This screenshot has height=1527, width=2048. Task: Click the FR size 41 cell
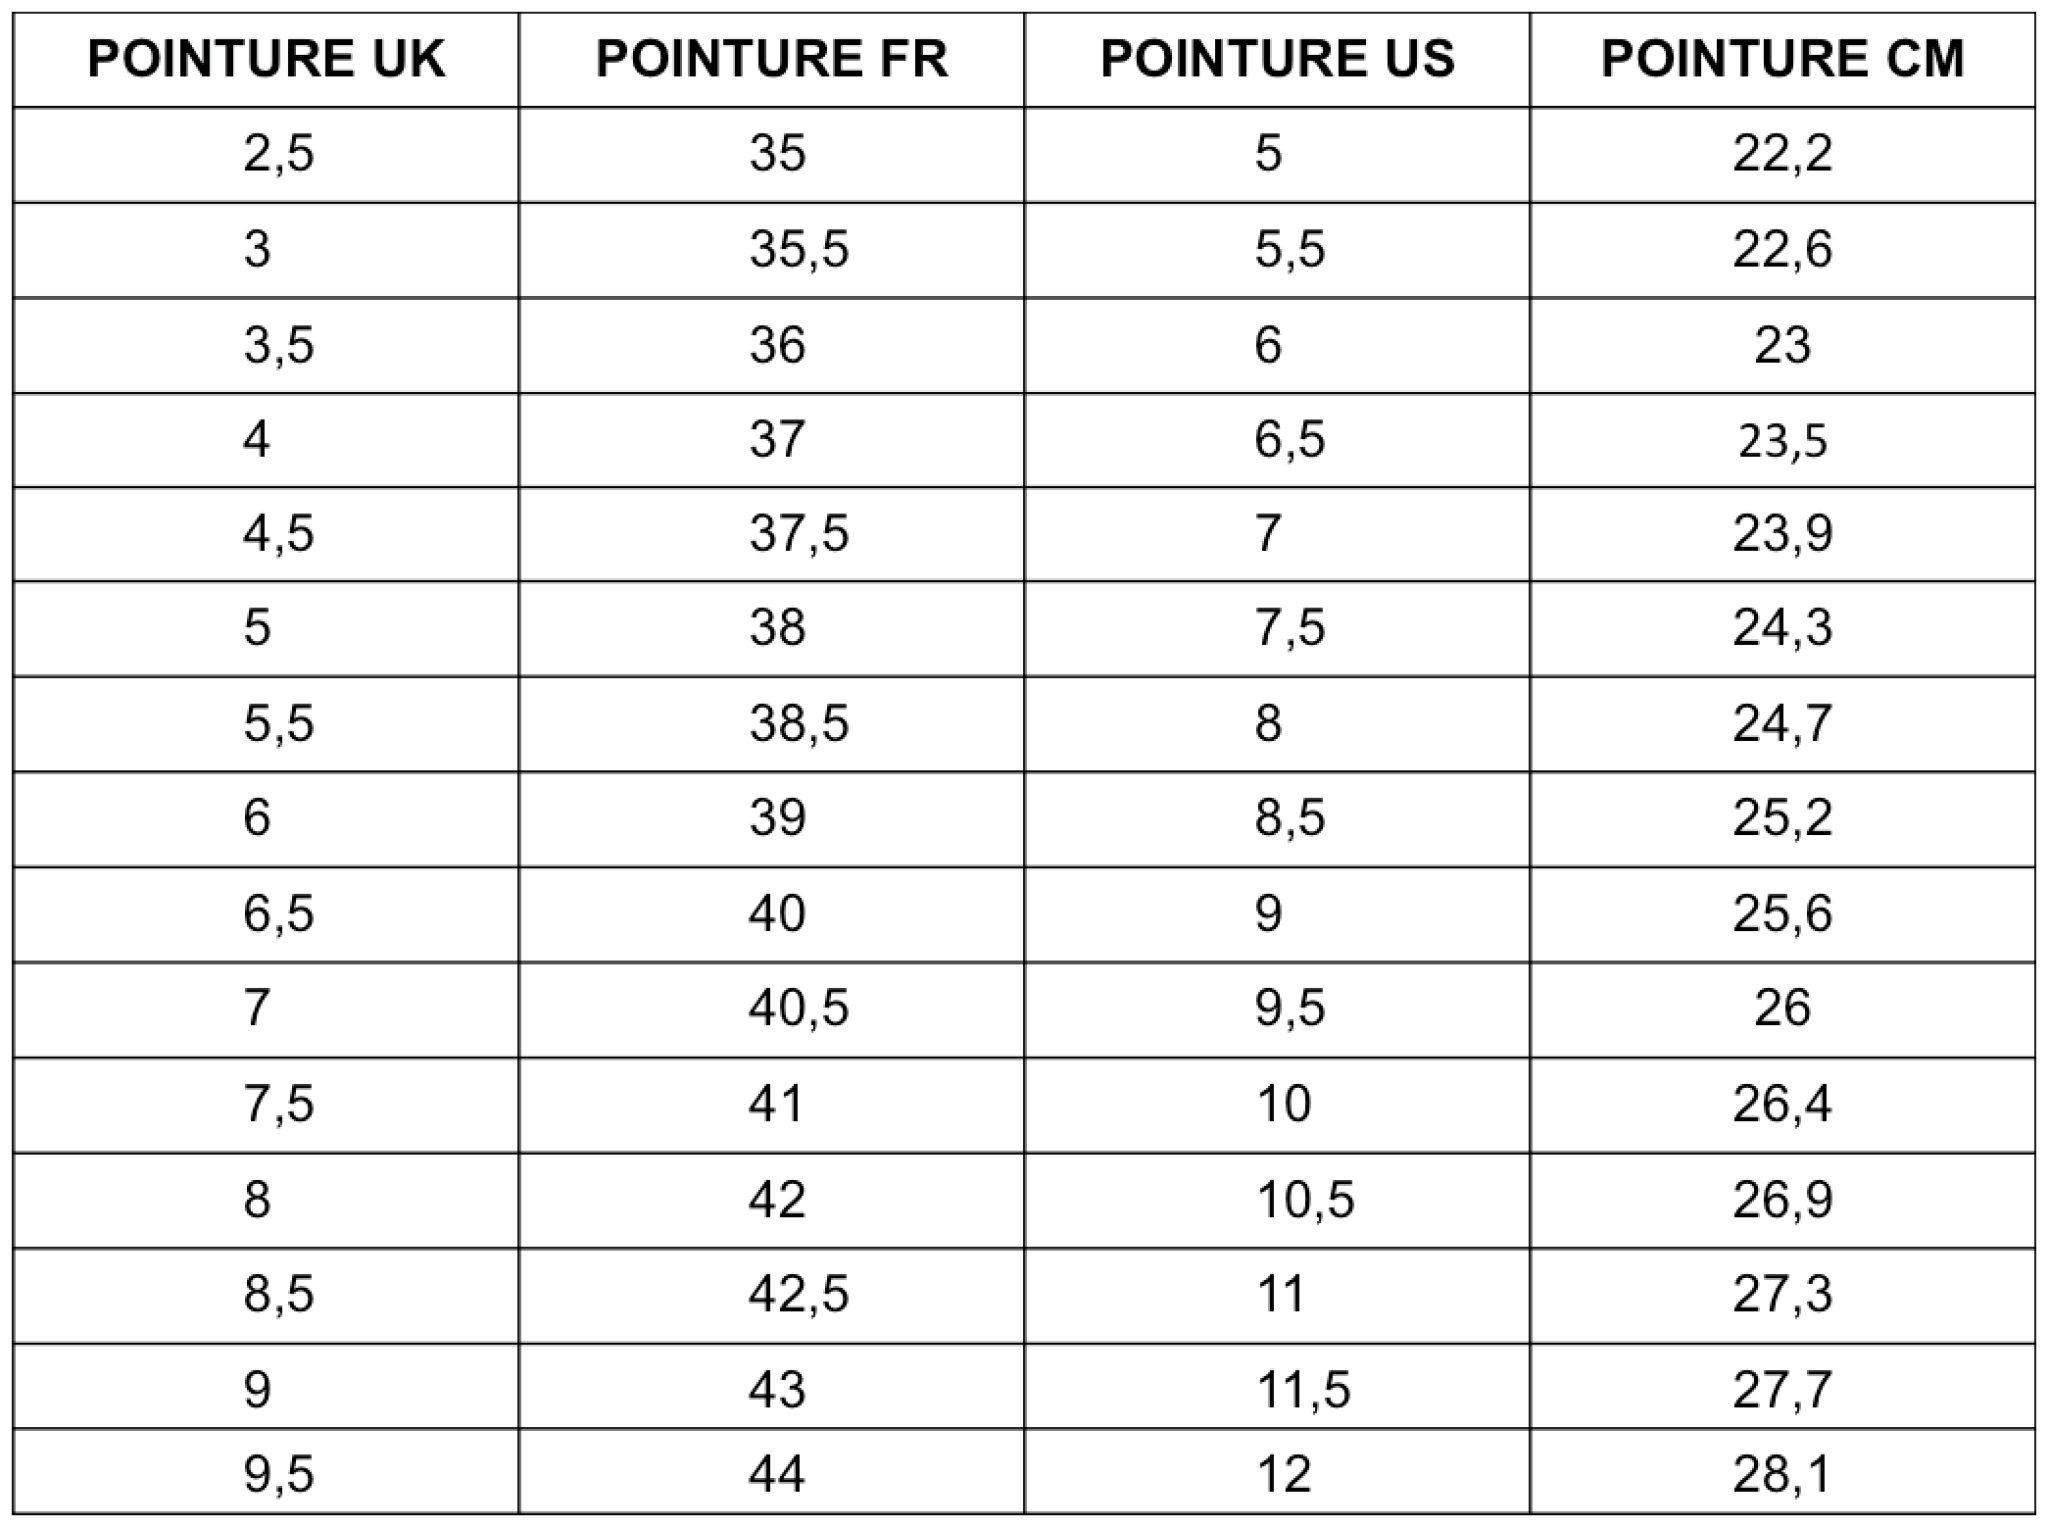(x=777, y=1104)
